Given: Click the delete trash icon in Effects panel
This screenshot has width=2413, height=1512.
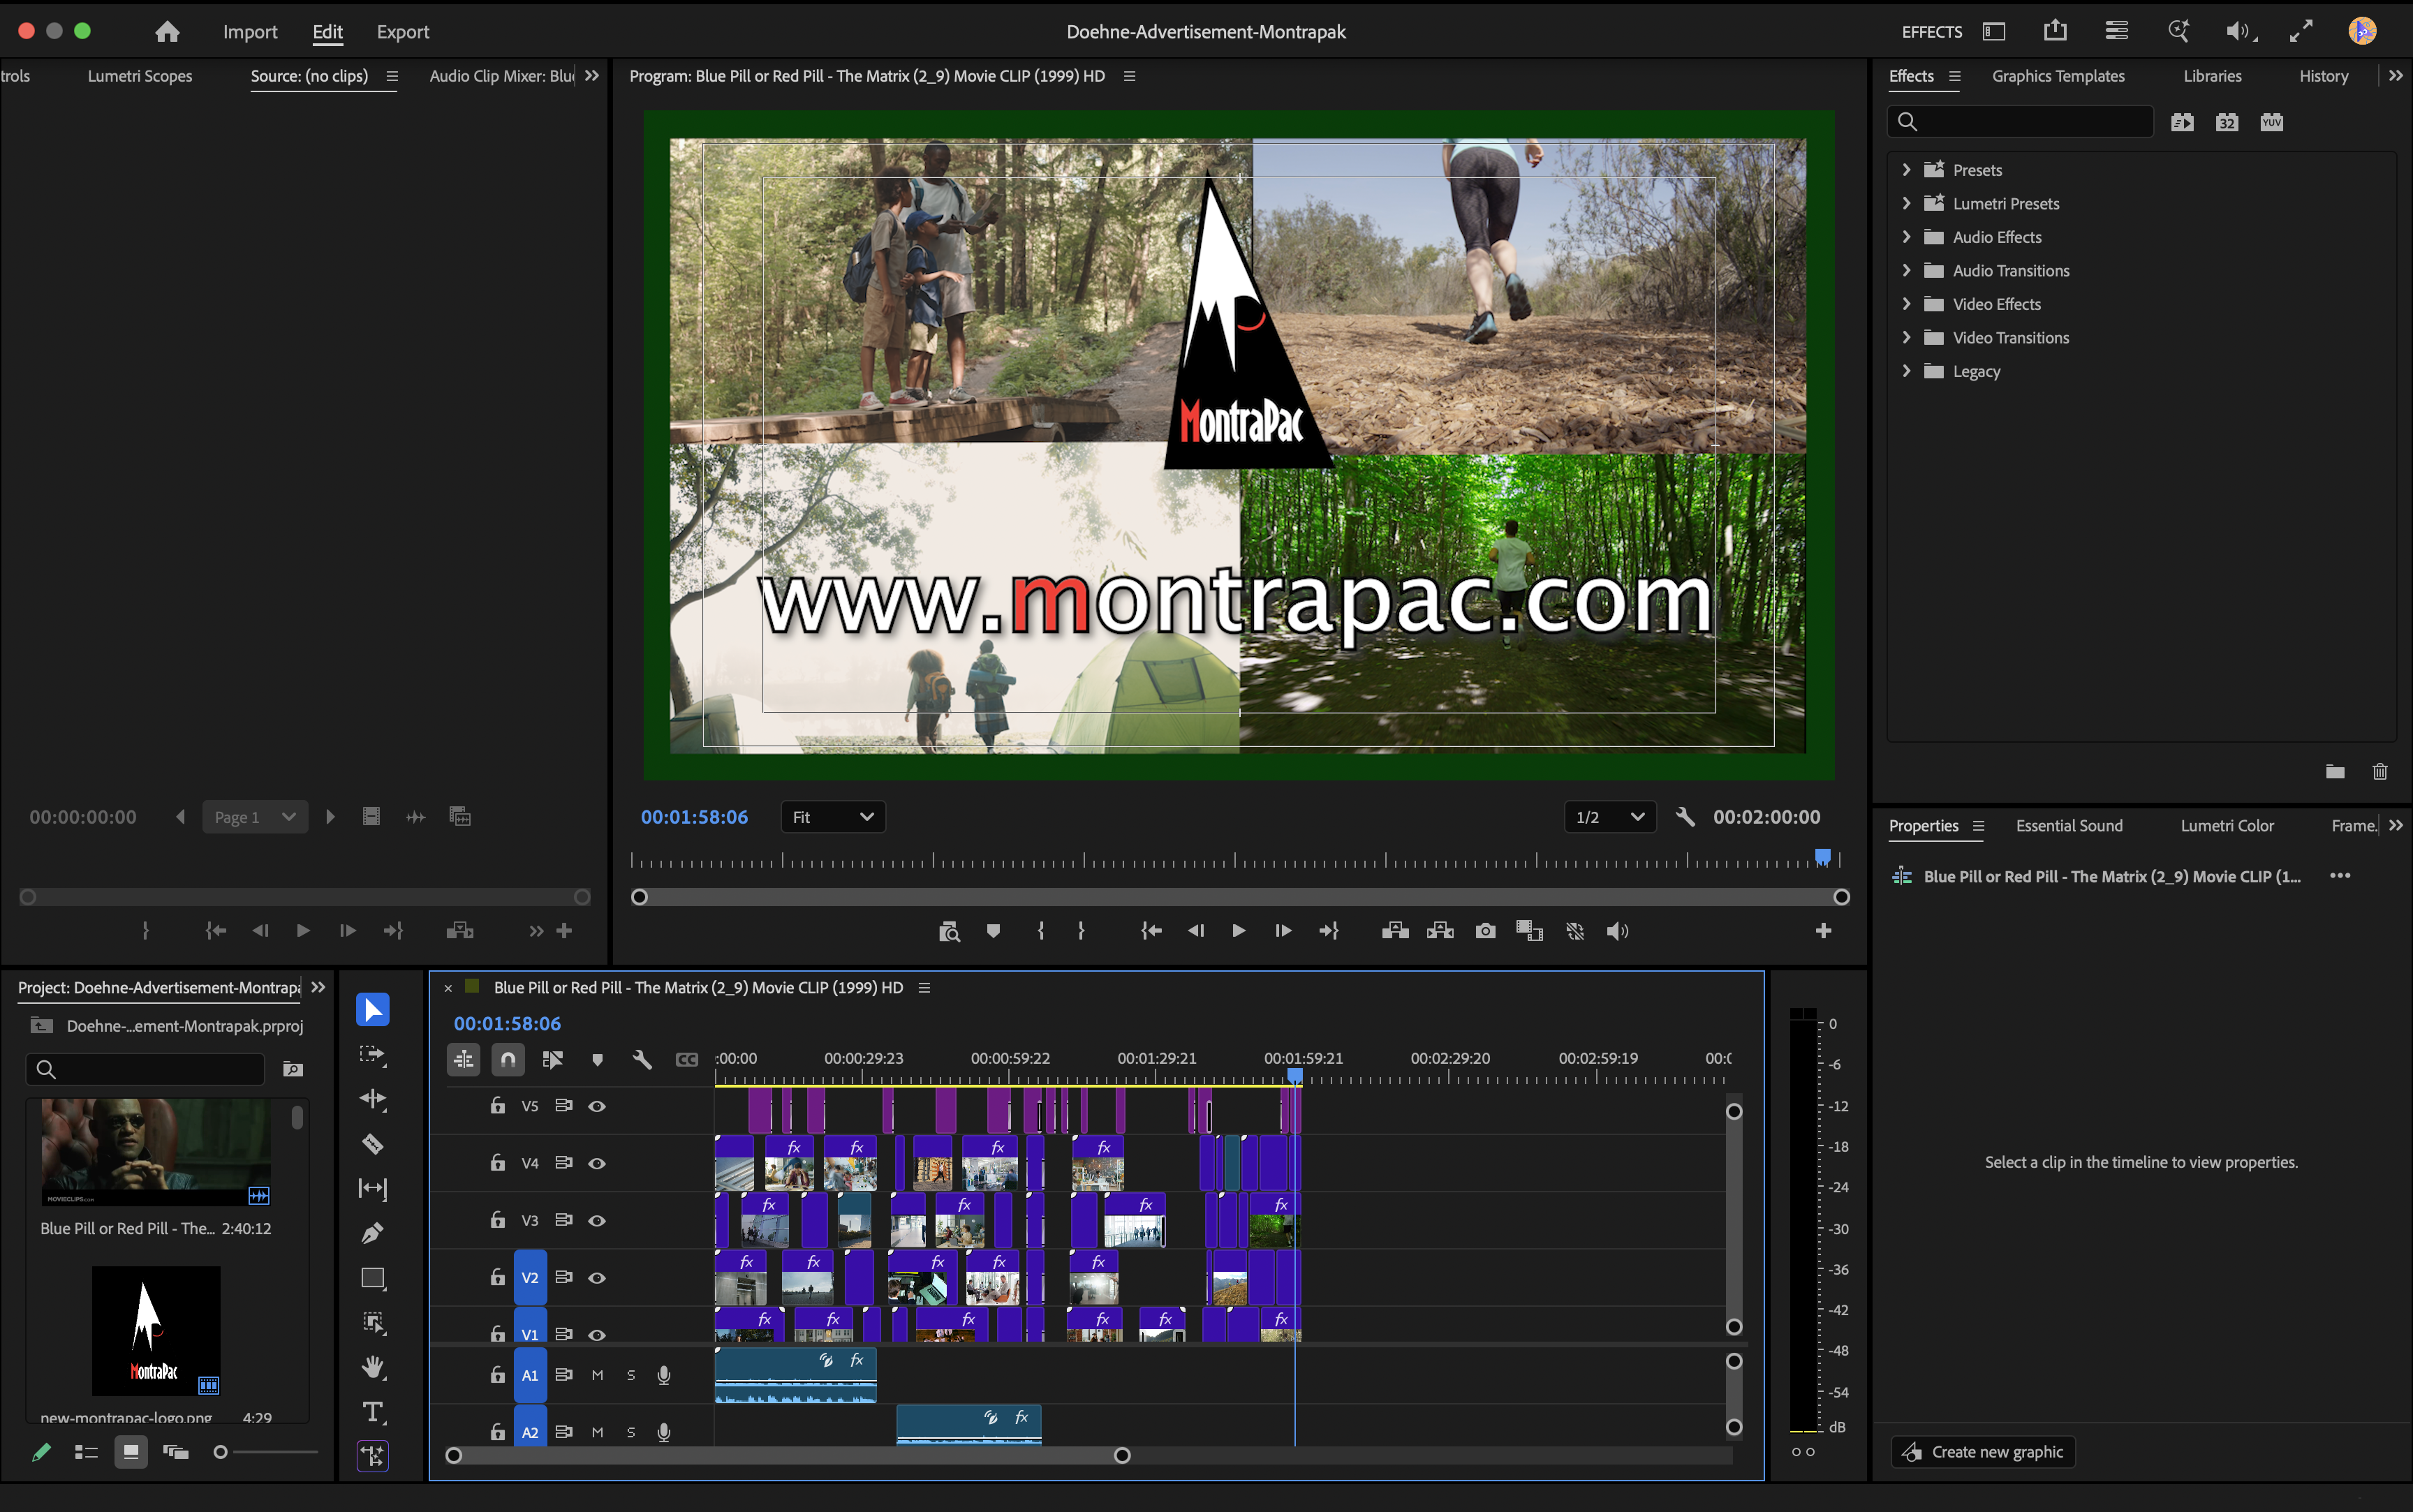Looking at the screenshot, I should 2380,771.
